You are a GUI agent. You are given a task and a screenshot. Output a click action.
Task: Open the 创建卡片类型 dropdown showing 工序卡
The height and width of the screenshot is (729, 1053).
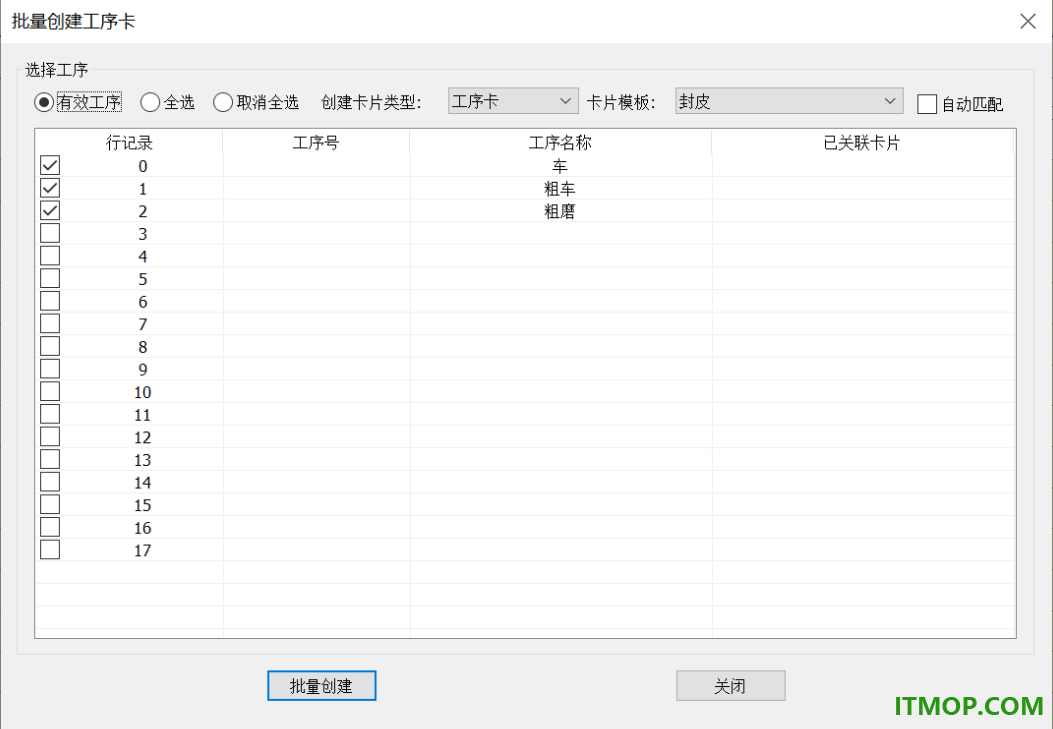pyautogui.click(x=513, y=101)
